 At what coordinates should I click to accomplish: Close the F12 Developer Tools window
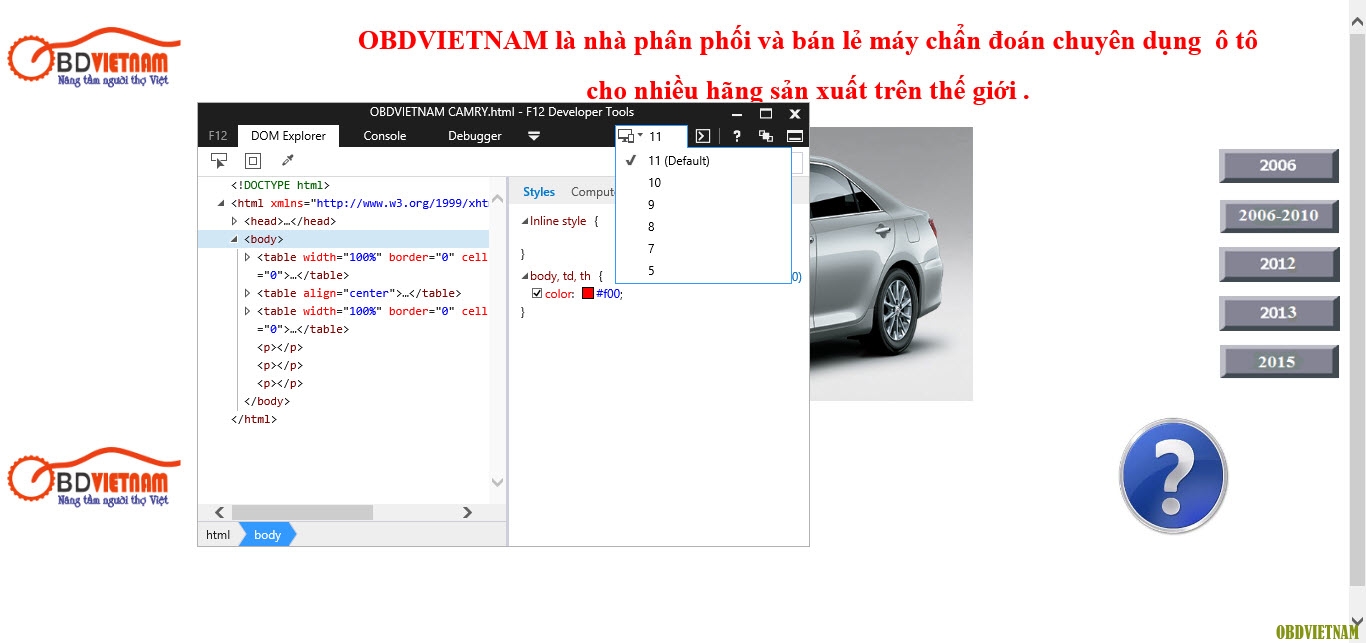point(795,114)
